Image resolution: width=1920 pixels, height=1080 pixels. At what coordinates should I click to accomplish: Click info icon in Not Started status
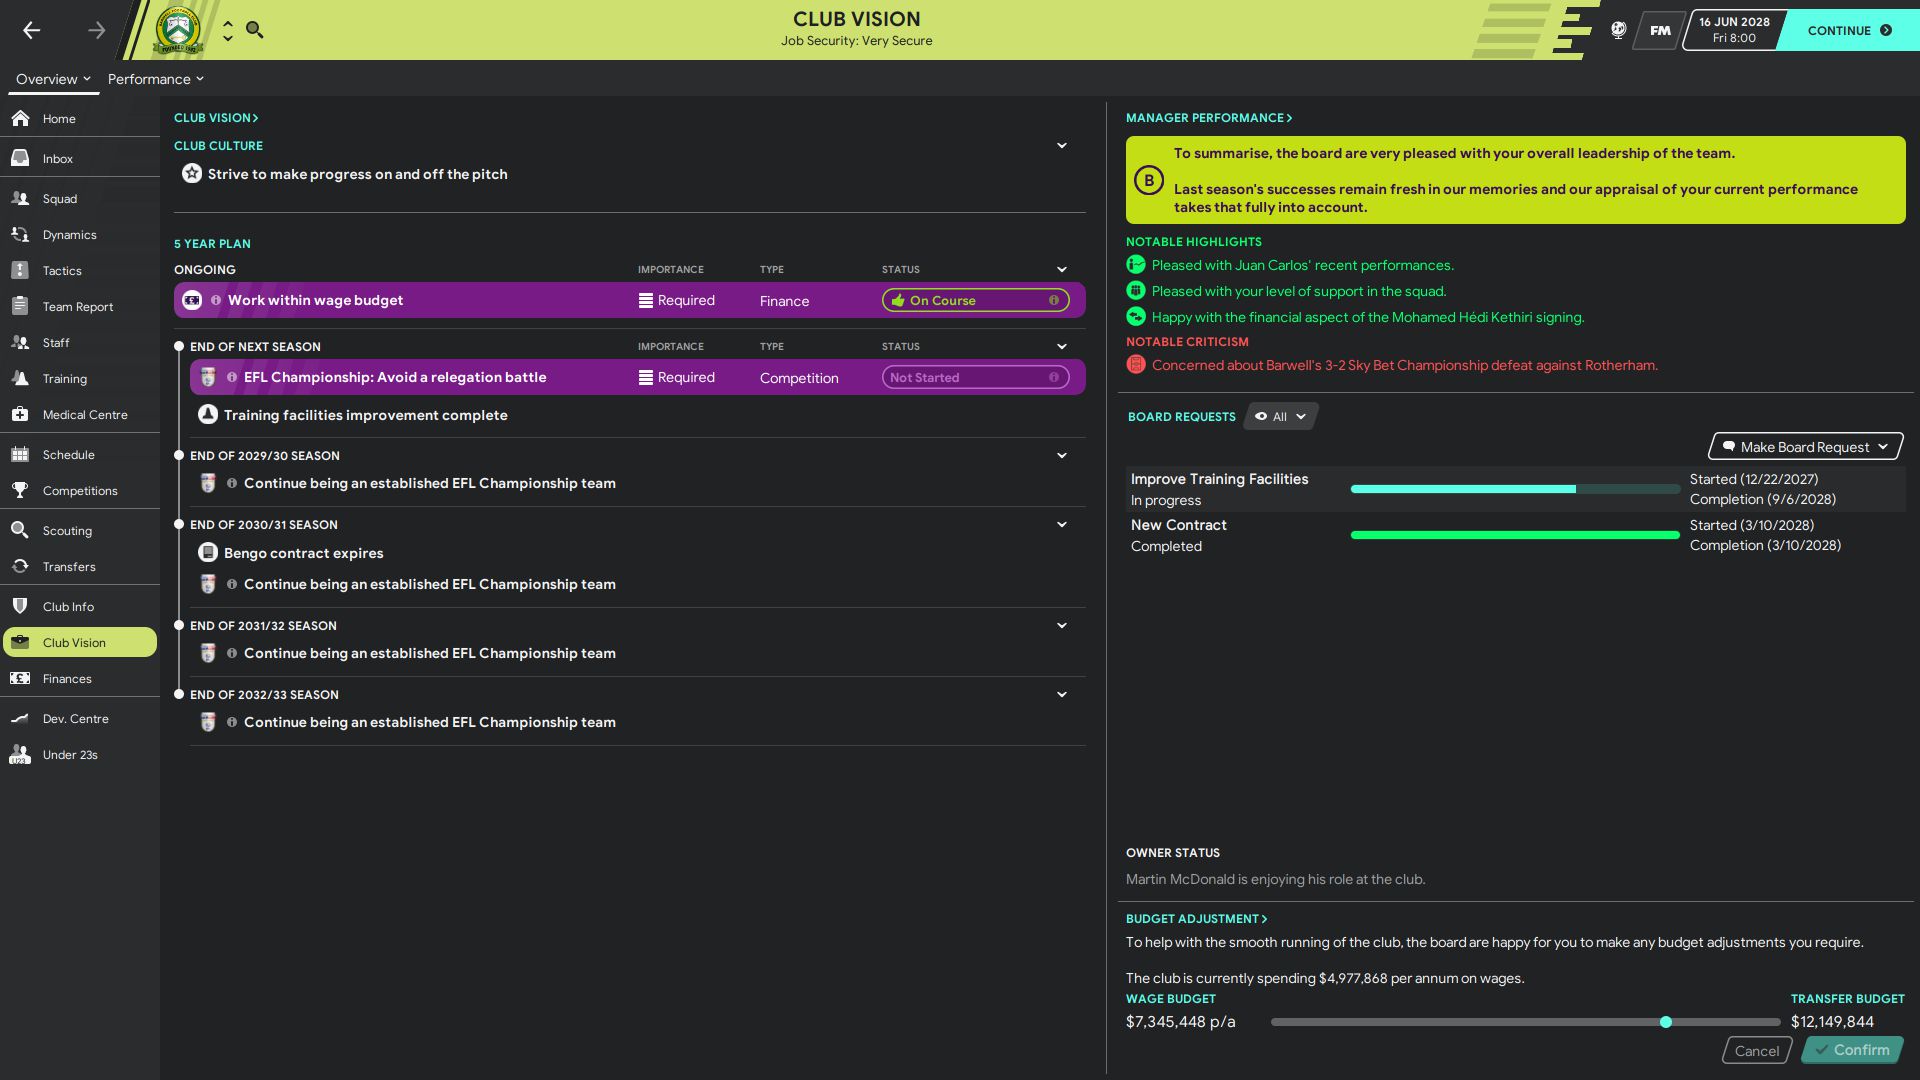point(1053,377)
